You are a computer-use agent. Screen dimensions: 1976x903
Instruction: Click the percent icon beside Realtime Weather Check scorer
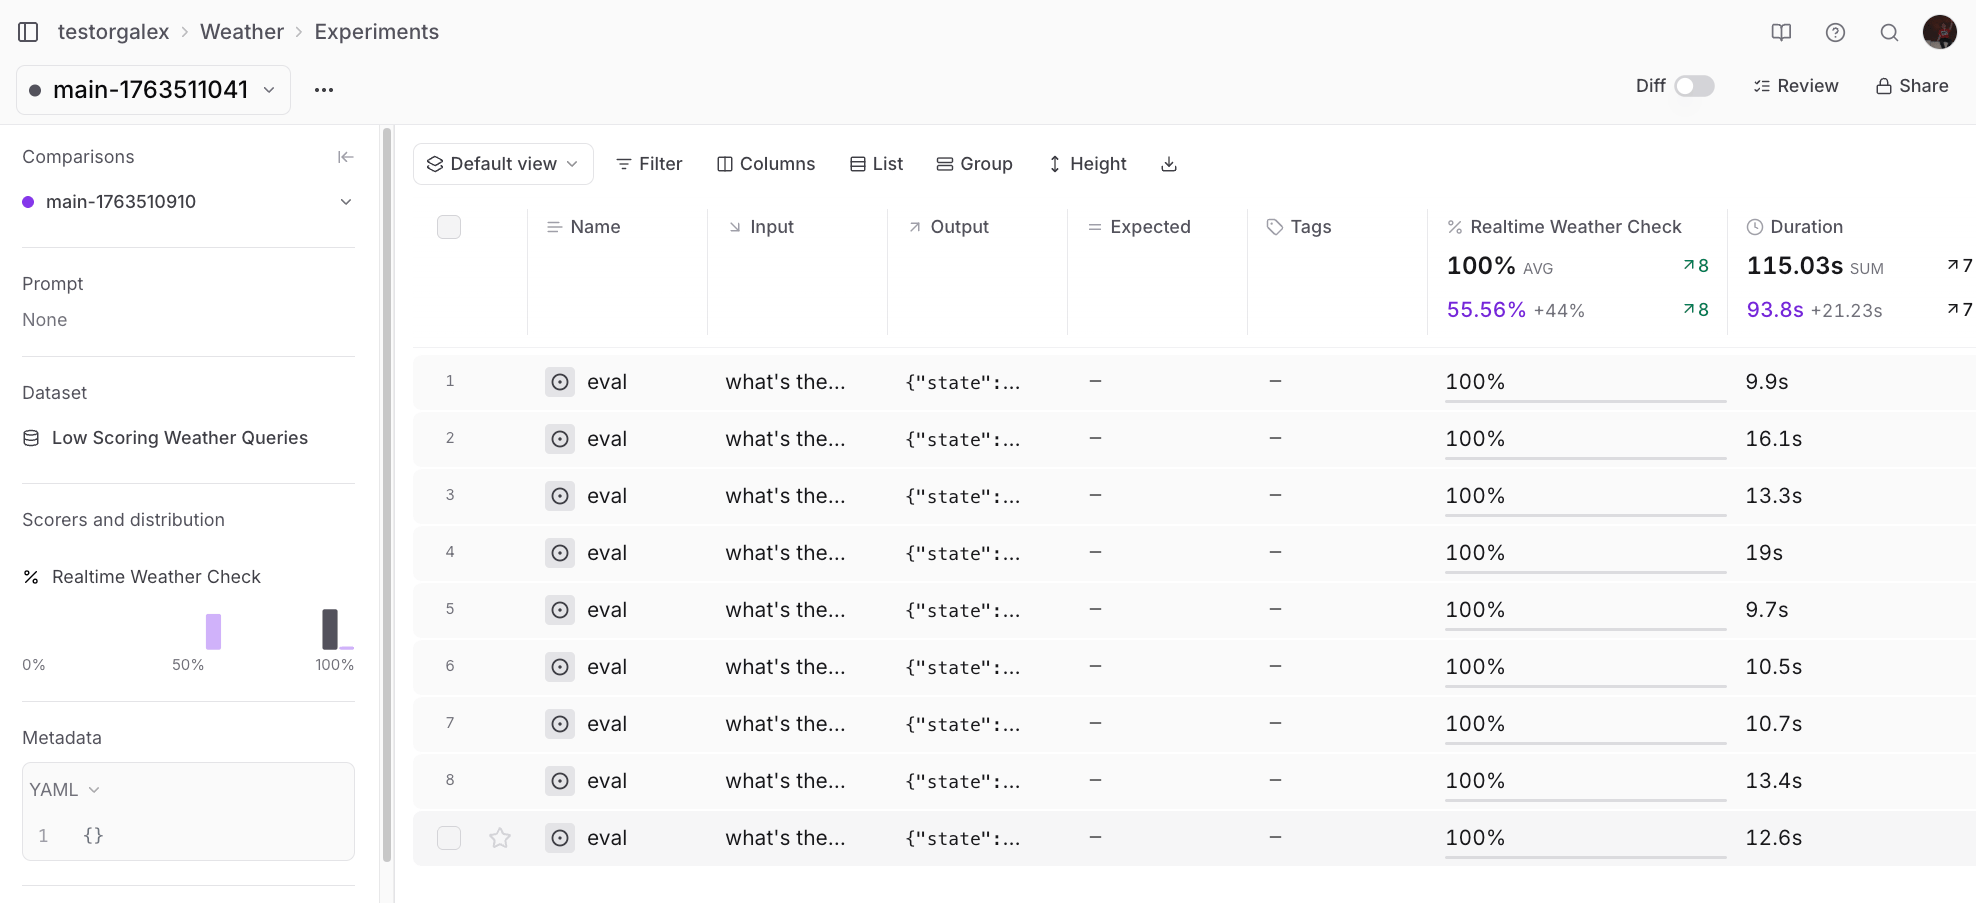(x=31, y=577)
